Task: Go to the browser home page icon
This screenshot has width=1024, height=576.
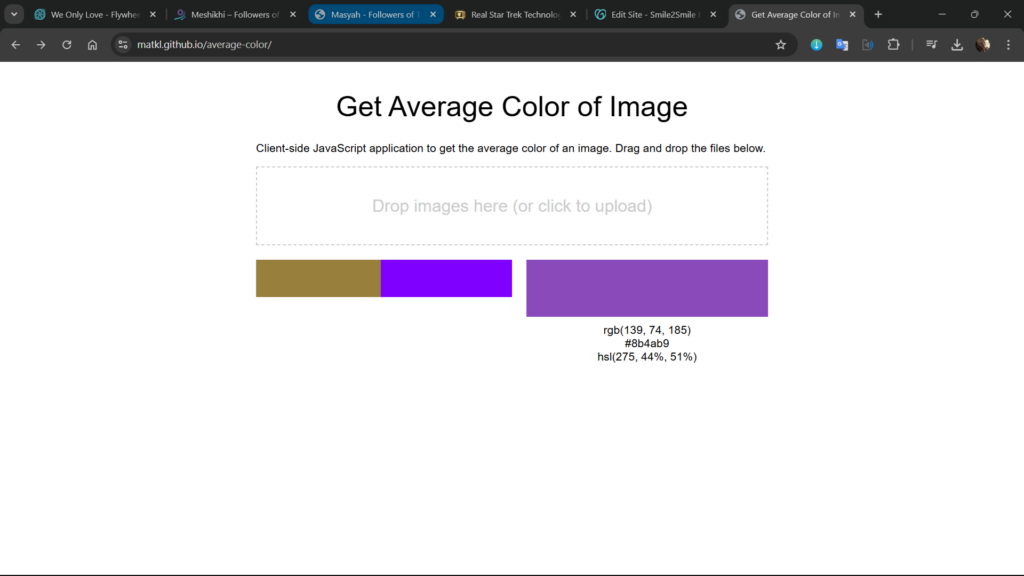Action: click(x=92, y=45)
